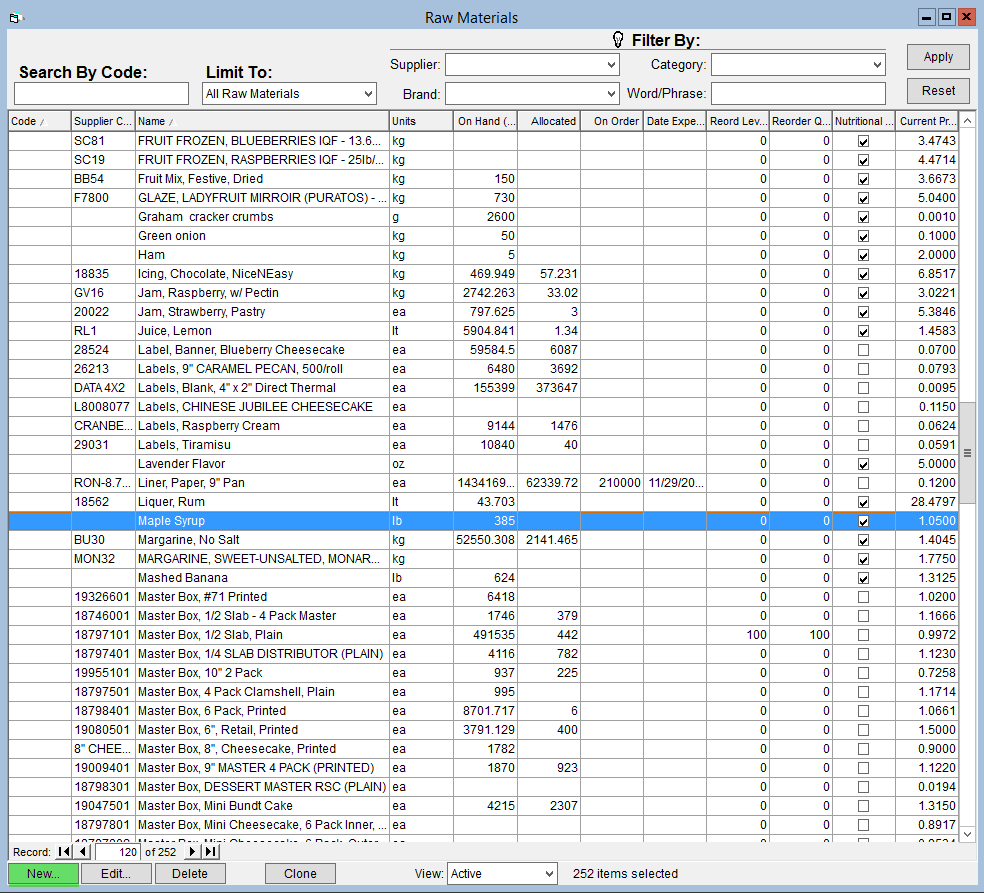Image resolution: width=984 pixels, height=893 pixels.
Task: Jump to the last record
Action: 211,852
